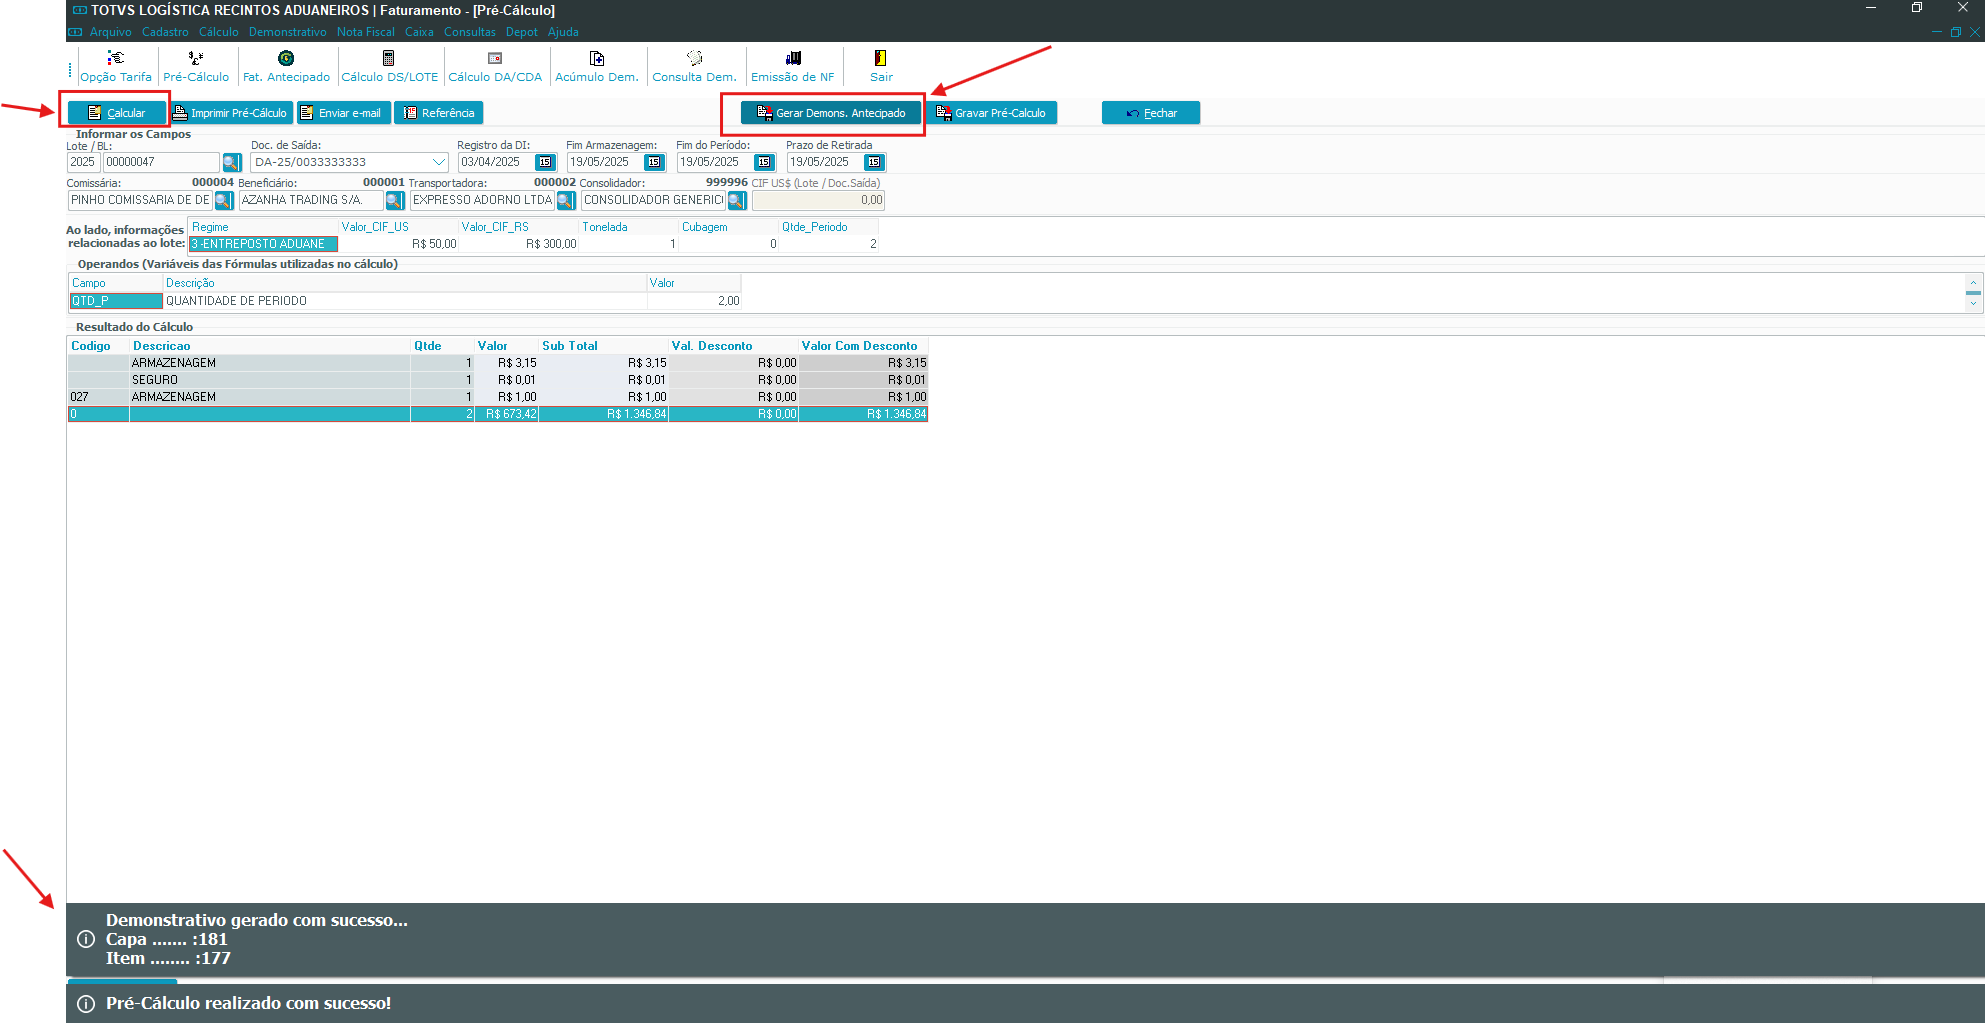Open the Cálculo menu
Viewport: 1985px width, 1023px height.
[218, 32]
